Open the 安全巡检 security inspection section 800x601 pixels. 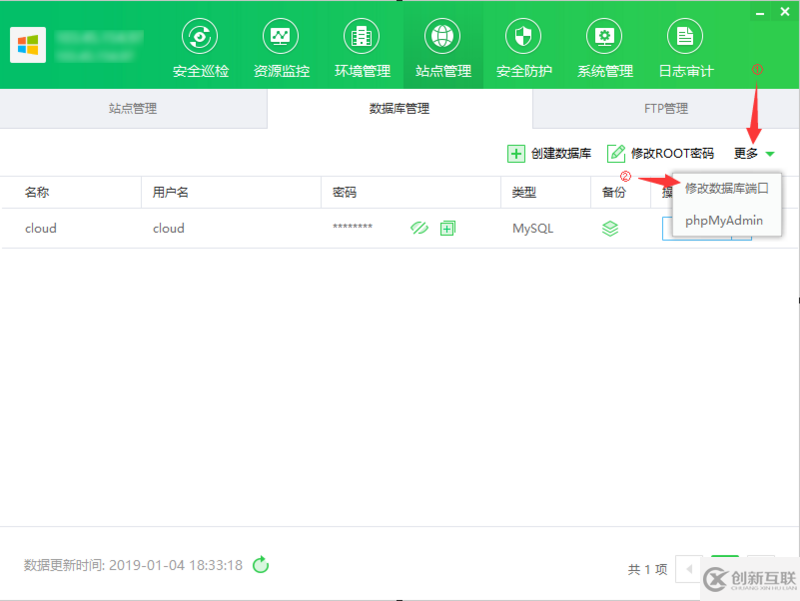pos(201,48)
